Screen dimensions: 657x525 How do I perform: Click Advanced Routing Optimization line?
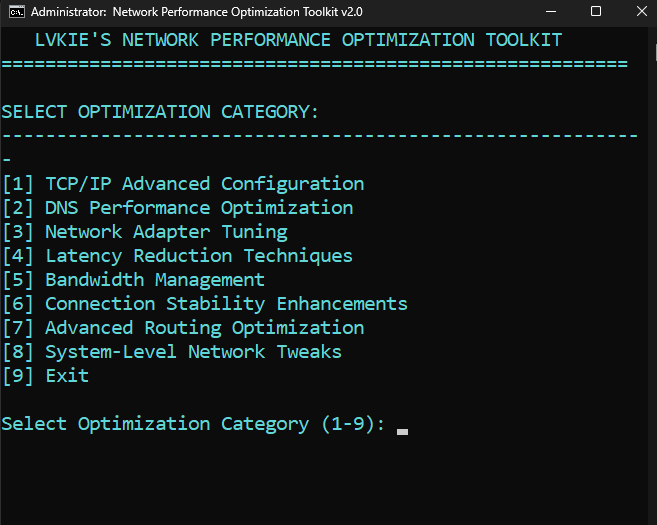point(184,328)
